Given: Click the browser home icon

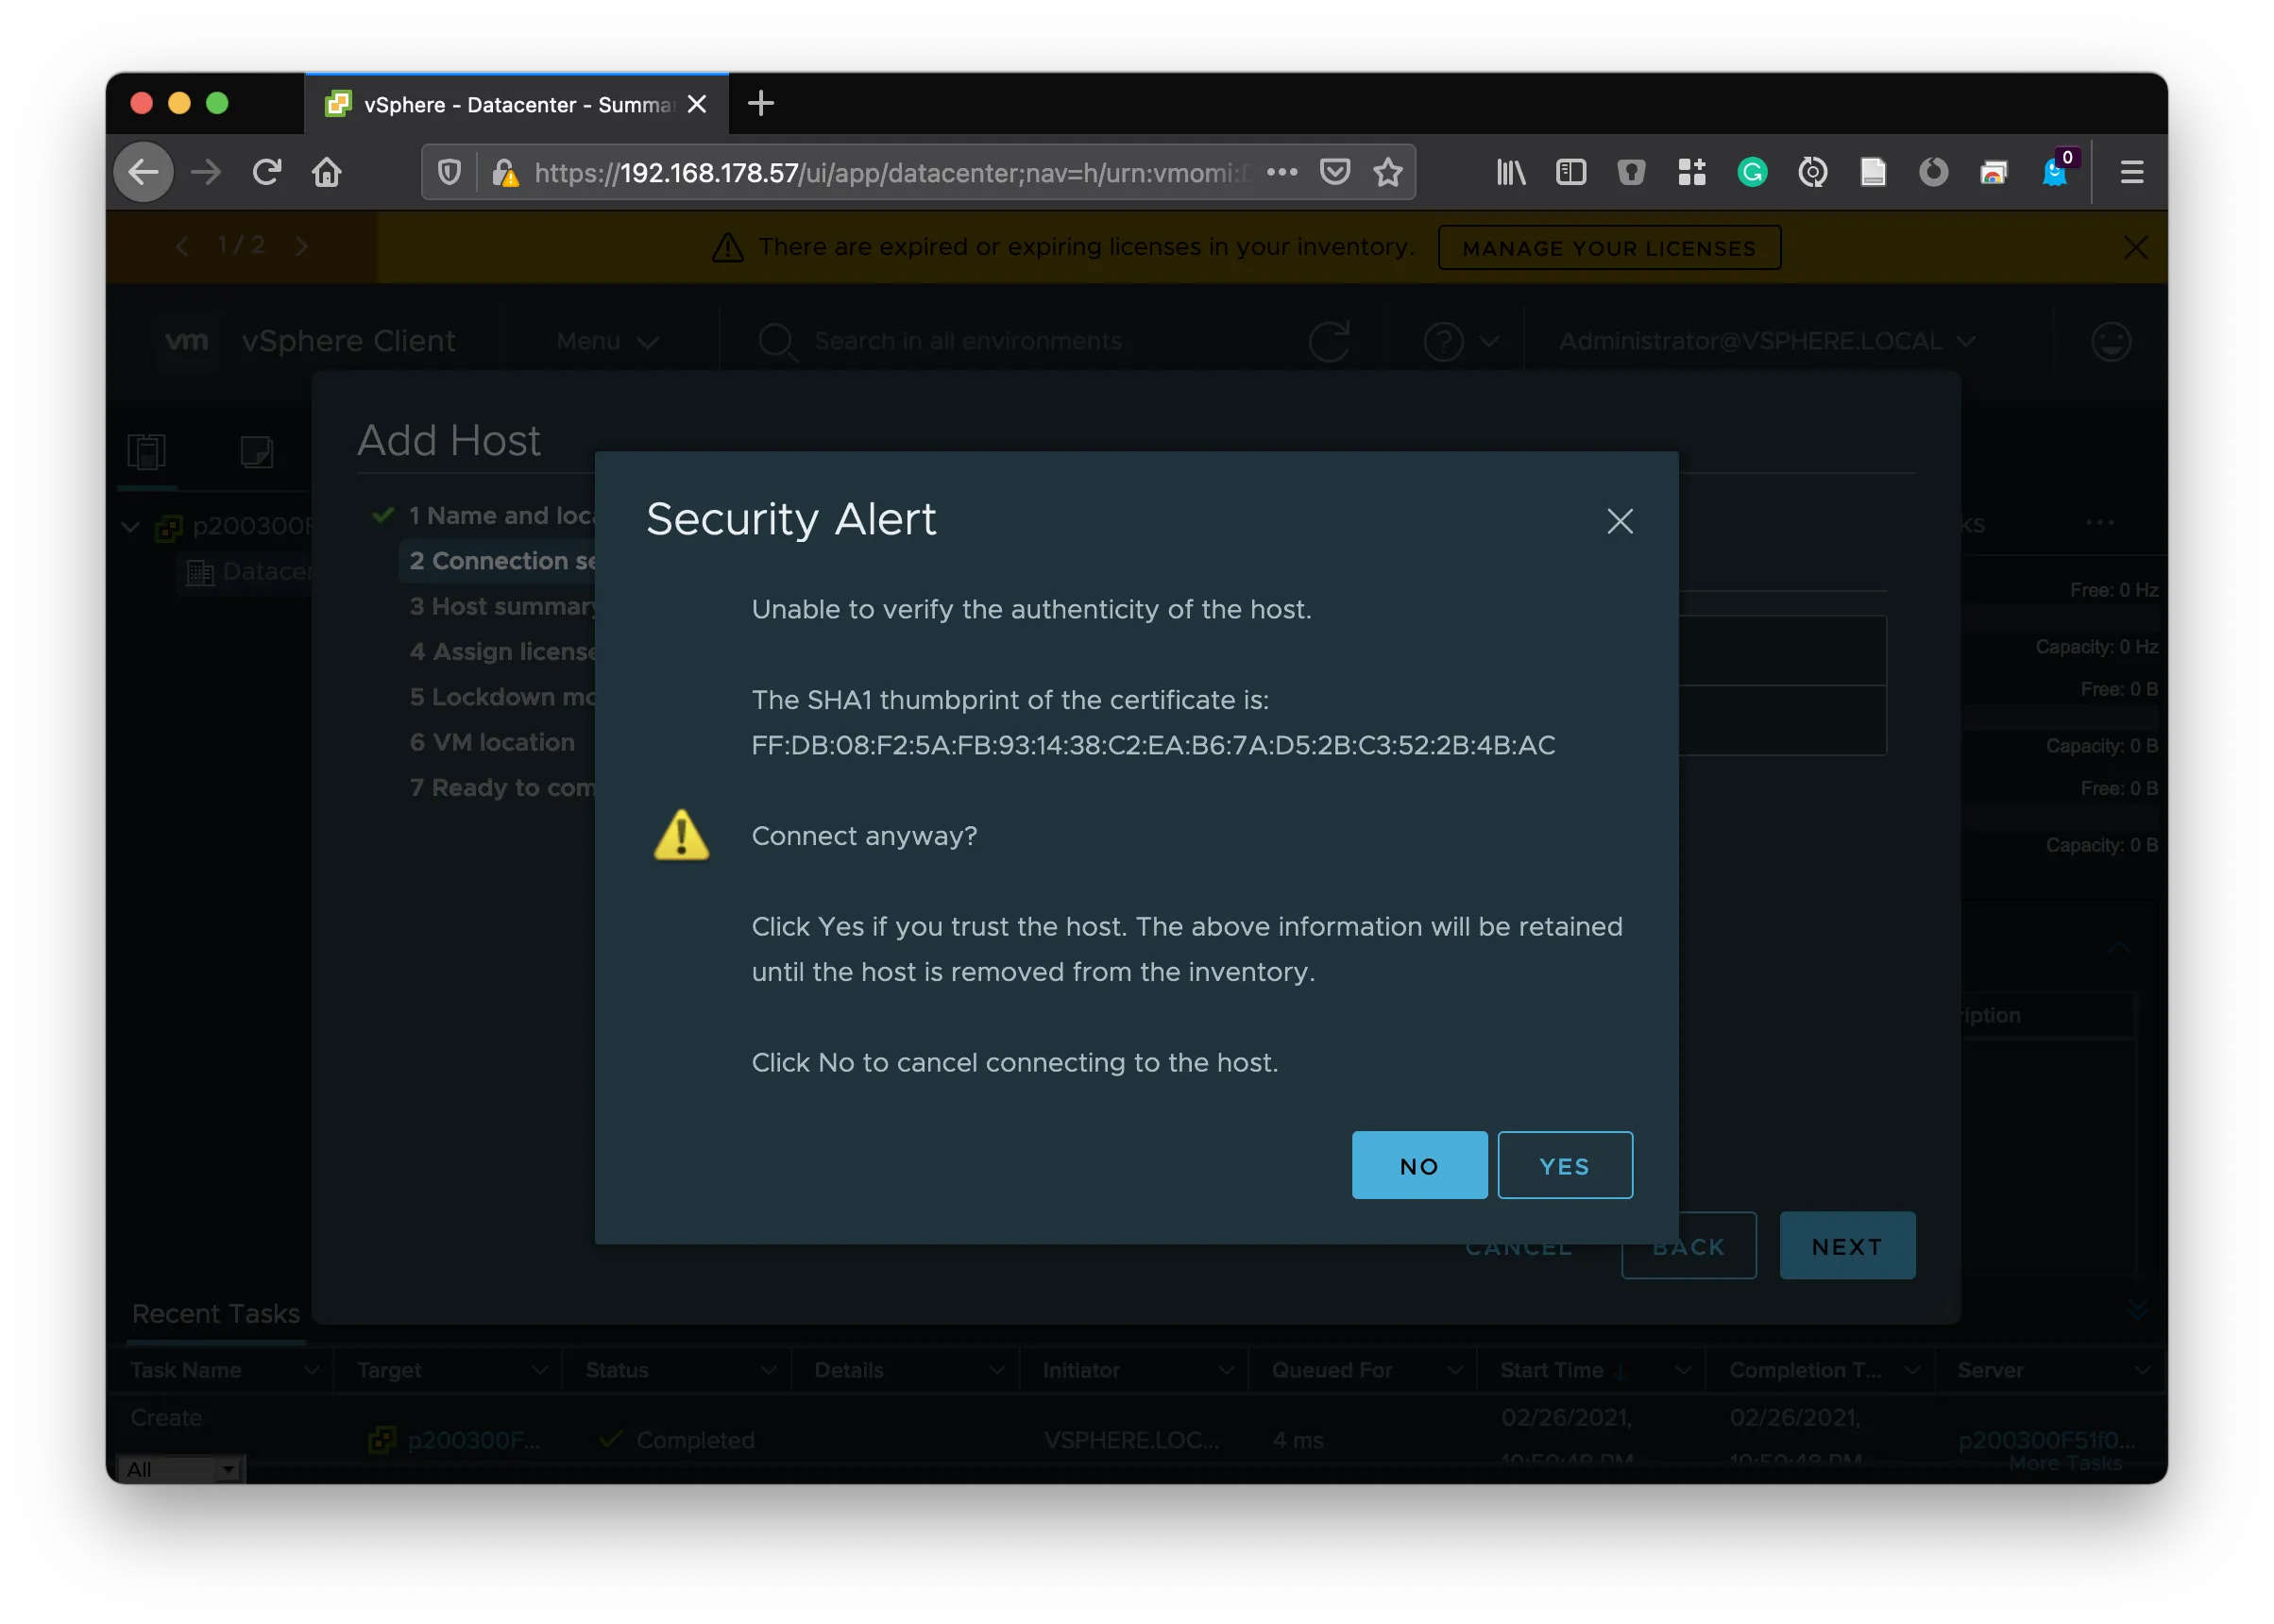Looking at the screenshot, I should coord(327,173).
